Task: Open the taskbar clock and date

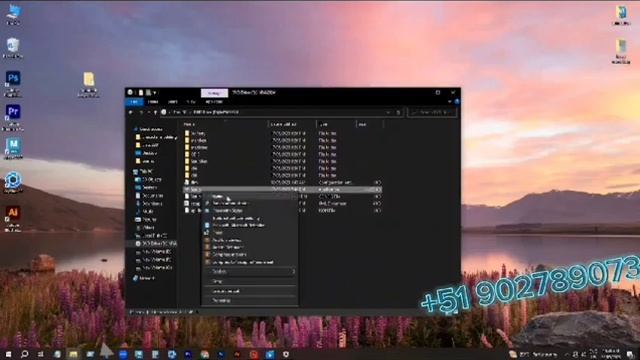Action: (611, 354)
